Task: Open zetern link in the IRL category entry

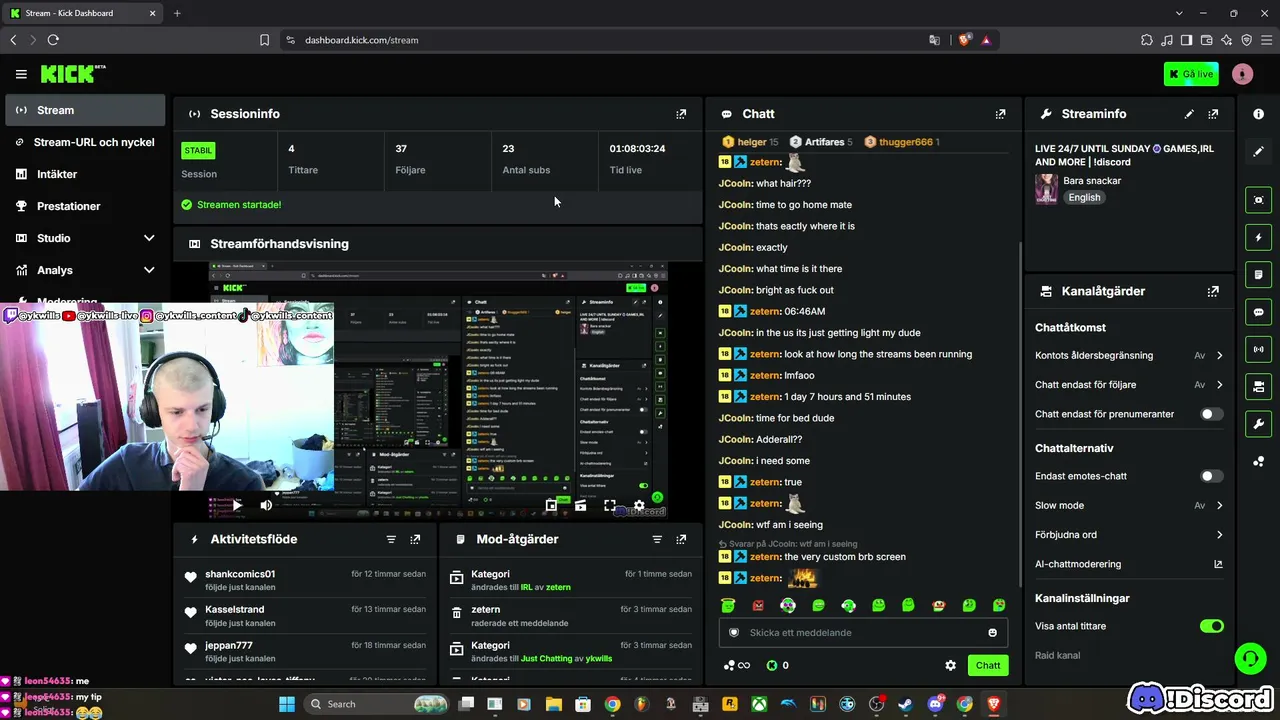Action: click(557, 588)
